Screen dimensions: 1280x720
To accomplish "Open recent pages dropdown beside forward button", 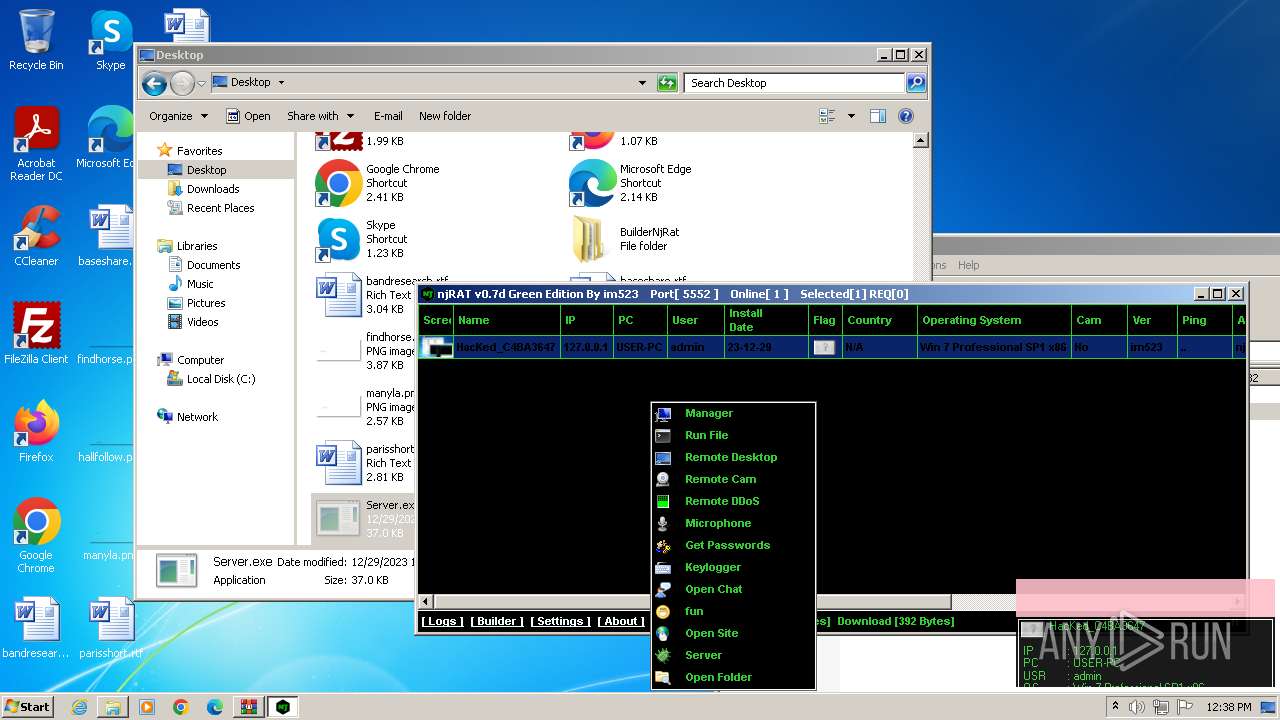I will pos(201,83).
